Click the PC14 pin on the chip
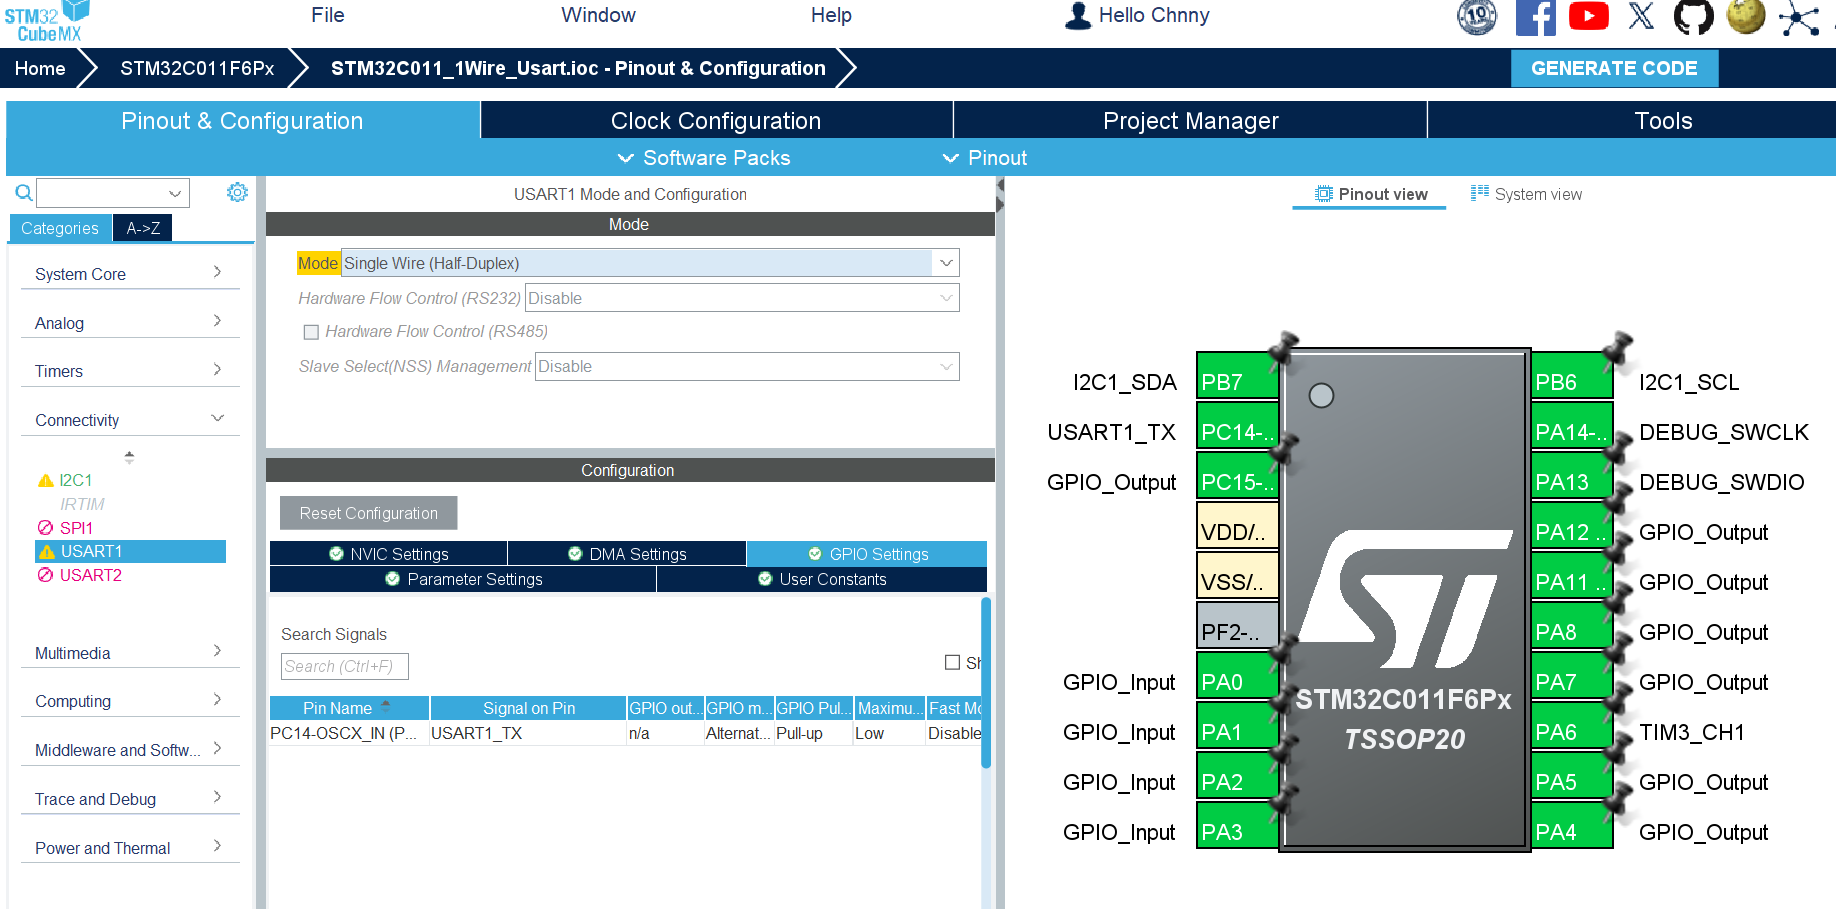This screenshot has width=1836, height=909. point(1237,426)
